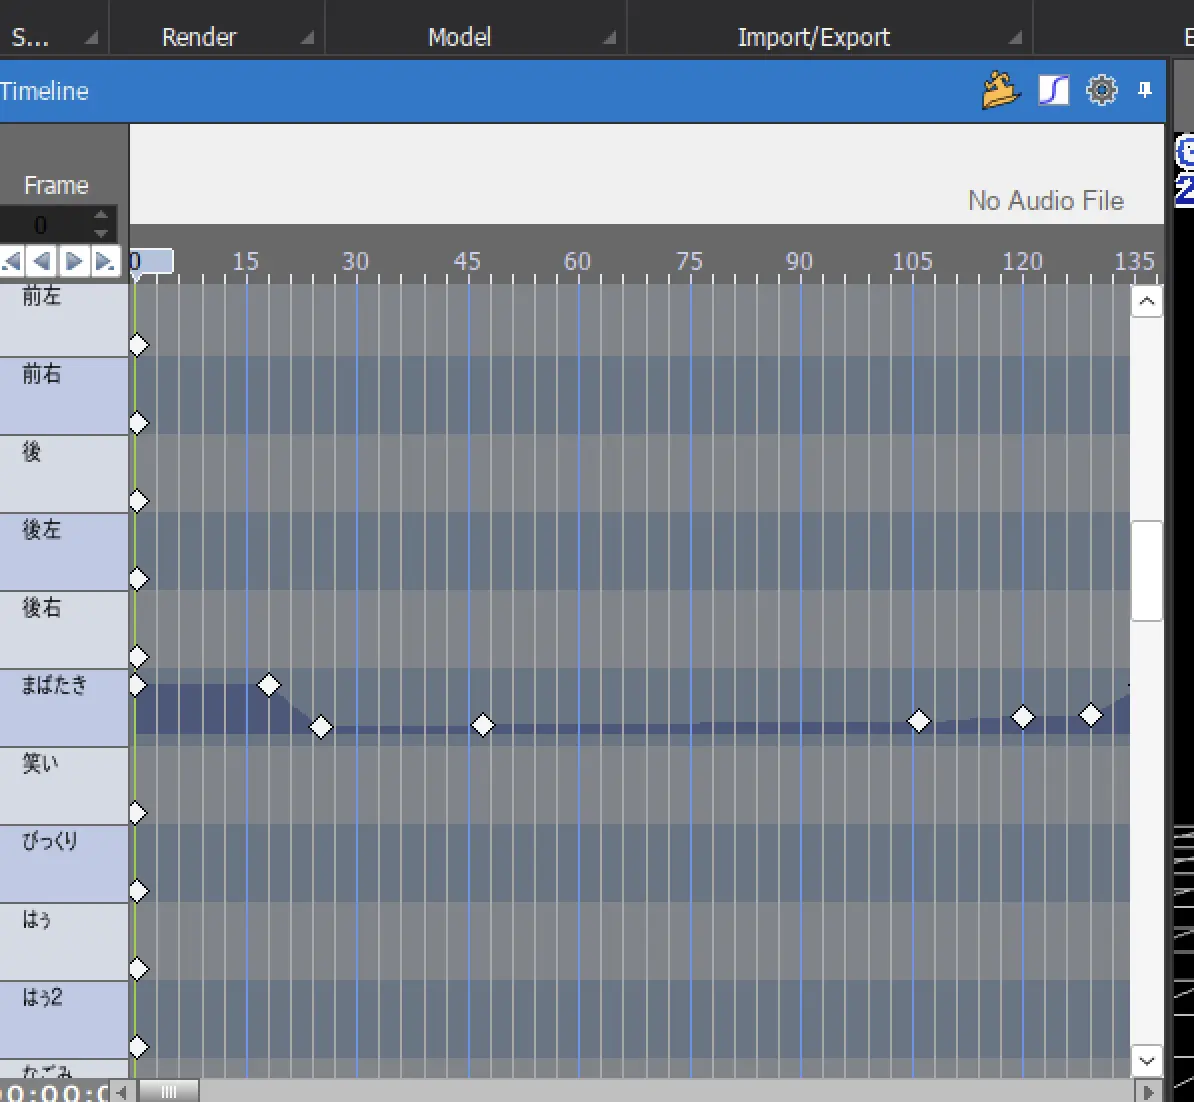Select the 後右 track row label
The height and width of the screenshot is (1102, 1194).
click(x=64, y=630)
